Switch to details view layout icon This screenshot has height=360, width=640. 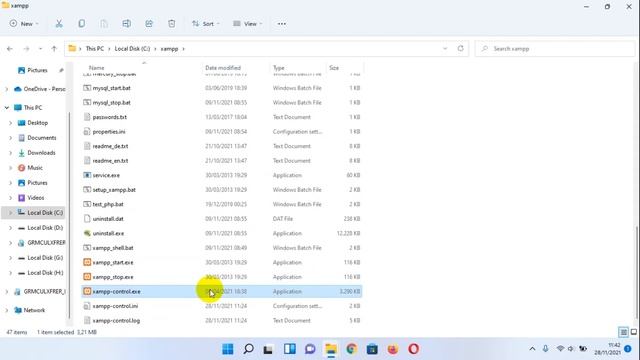click(x=623, y=332)
